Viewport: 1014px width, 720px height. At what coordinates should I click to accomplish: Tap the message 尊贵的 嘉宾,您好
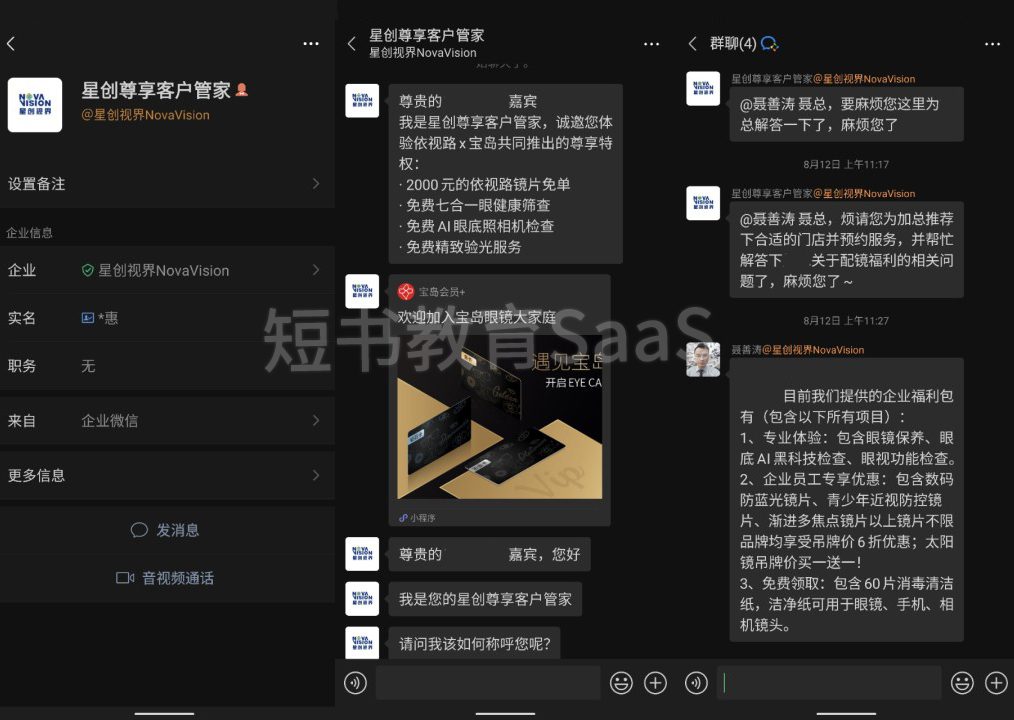490,554
